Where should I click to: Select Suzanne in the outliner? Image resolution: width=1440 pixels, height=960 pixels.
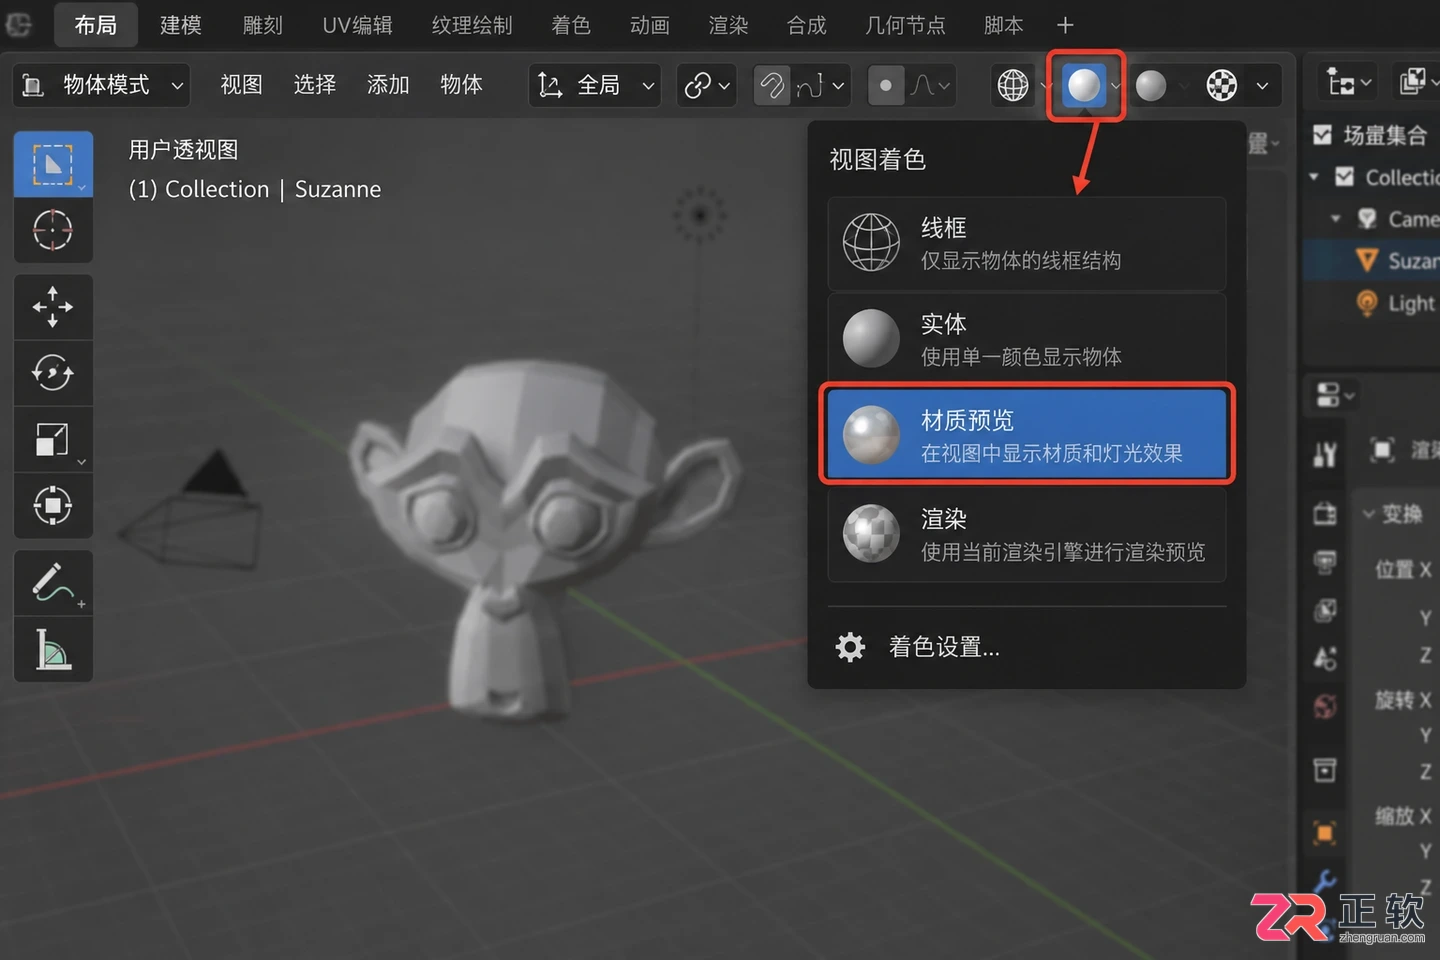(1397, 261)
